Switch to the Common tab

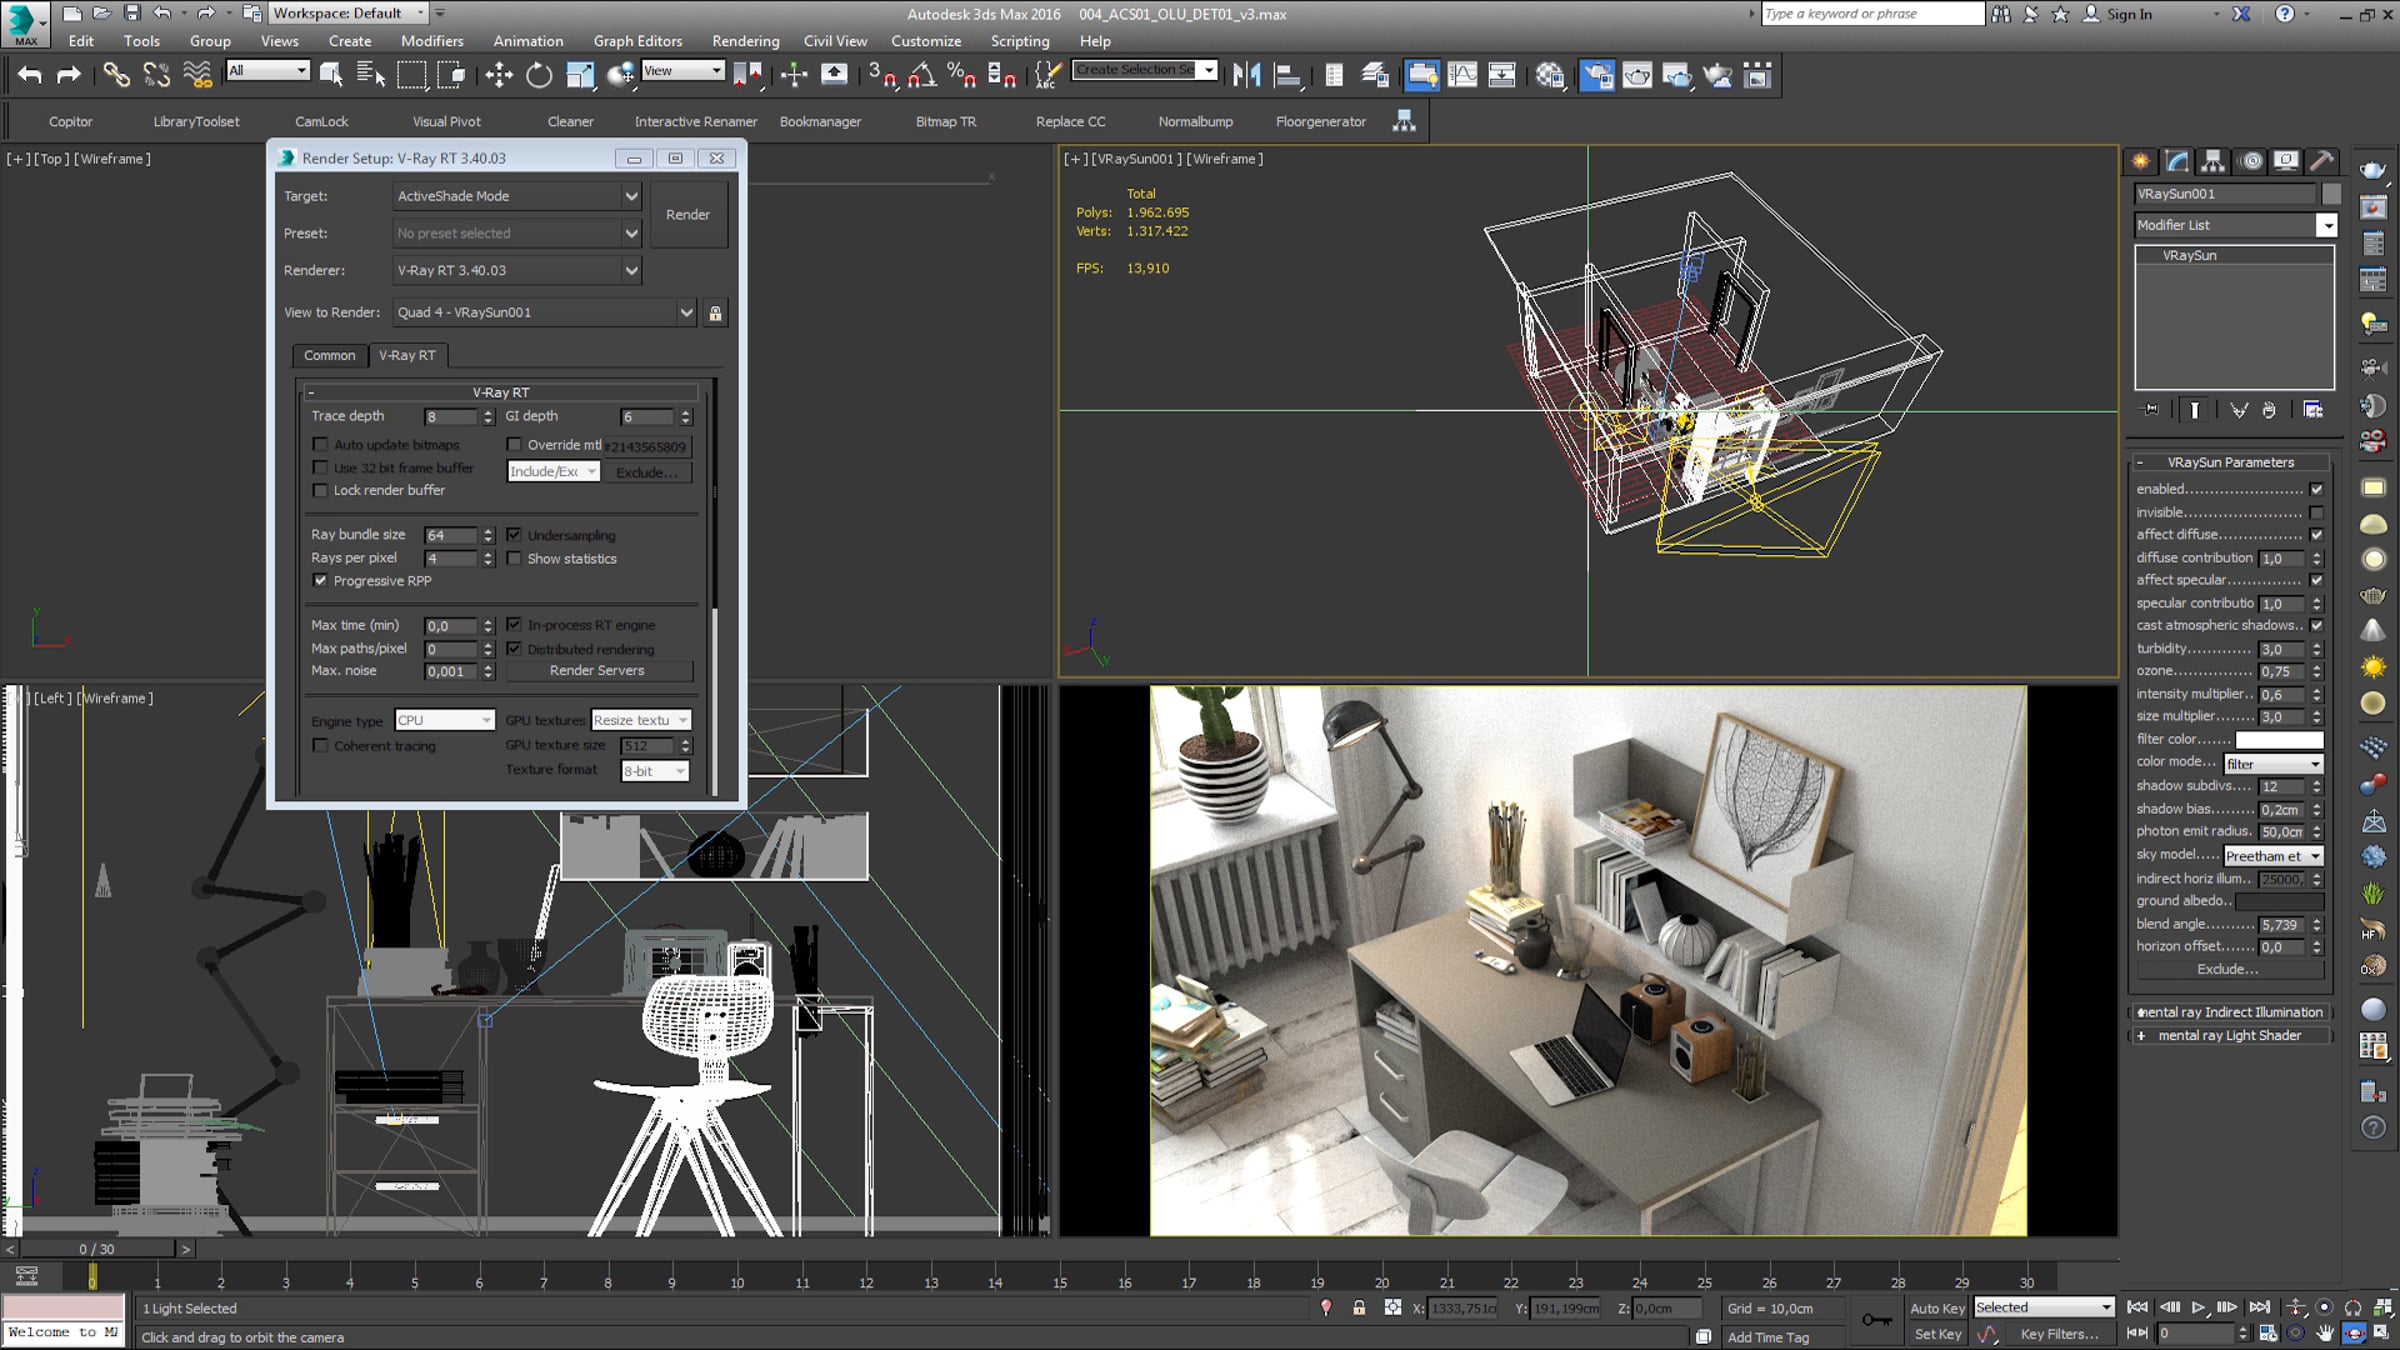[329, 355]
